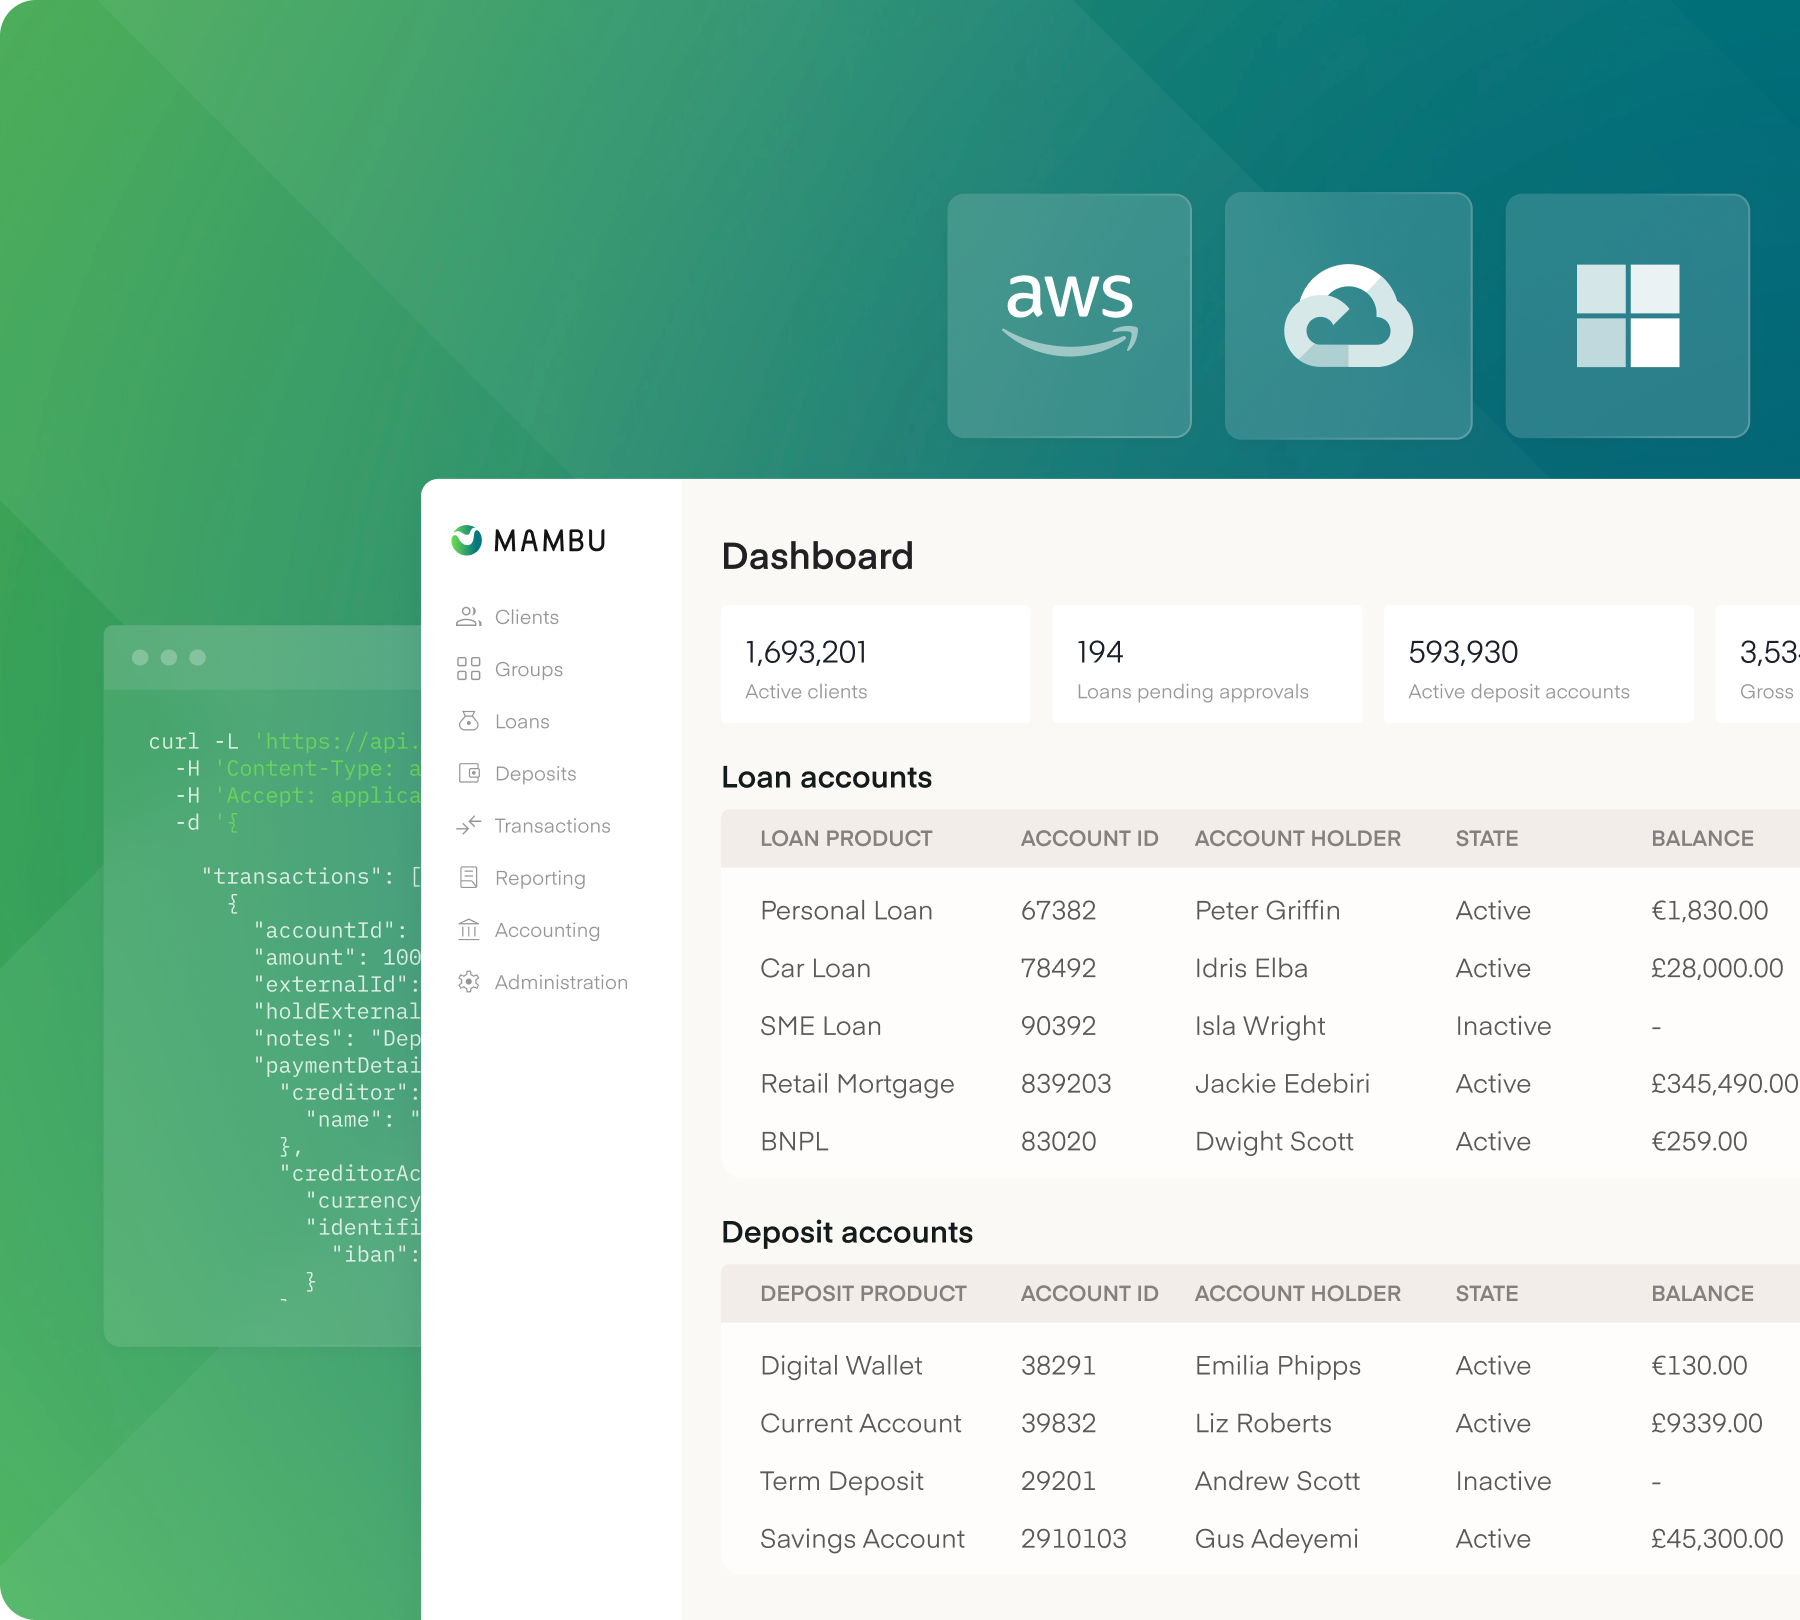Viewport: 1800px width, 1620px height.
Task: Select the Microsoft Windows logo tile
Action: pos(1627,316)
